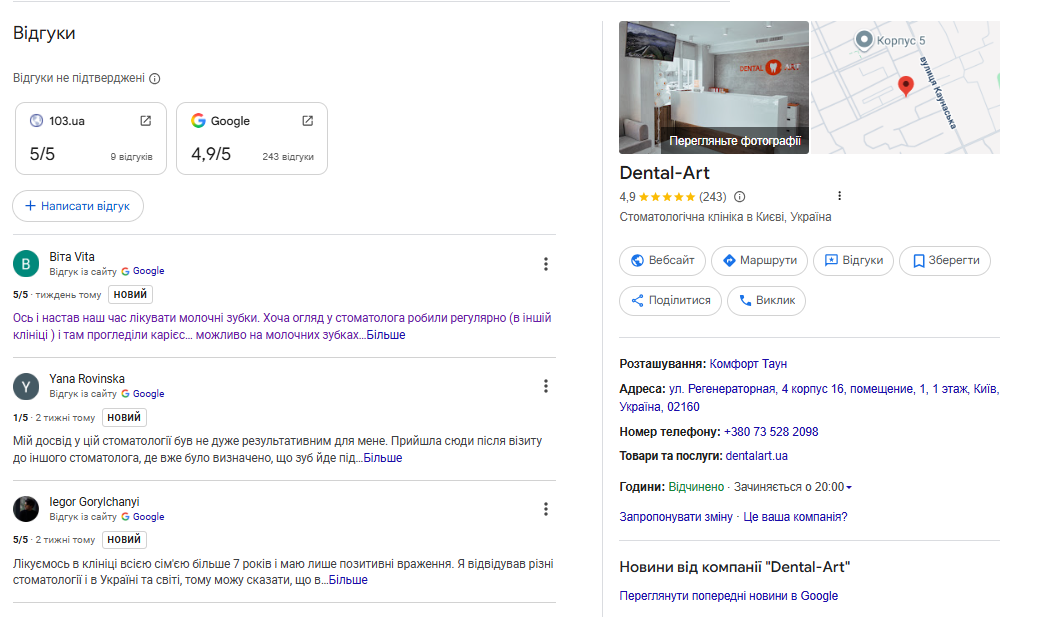1040x617 pixels.
Task: Click 'Запропонувати зміну' link
Action: pos(676,517)
